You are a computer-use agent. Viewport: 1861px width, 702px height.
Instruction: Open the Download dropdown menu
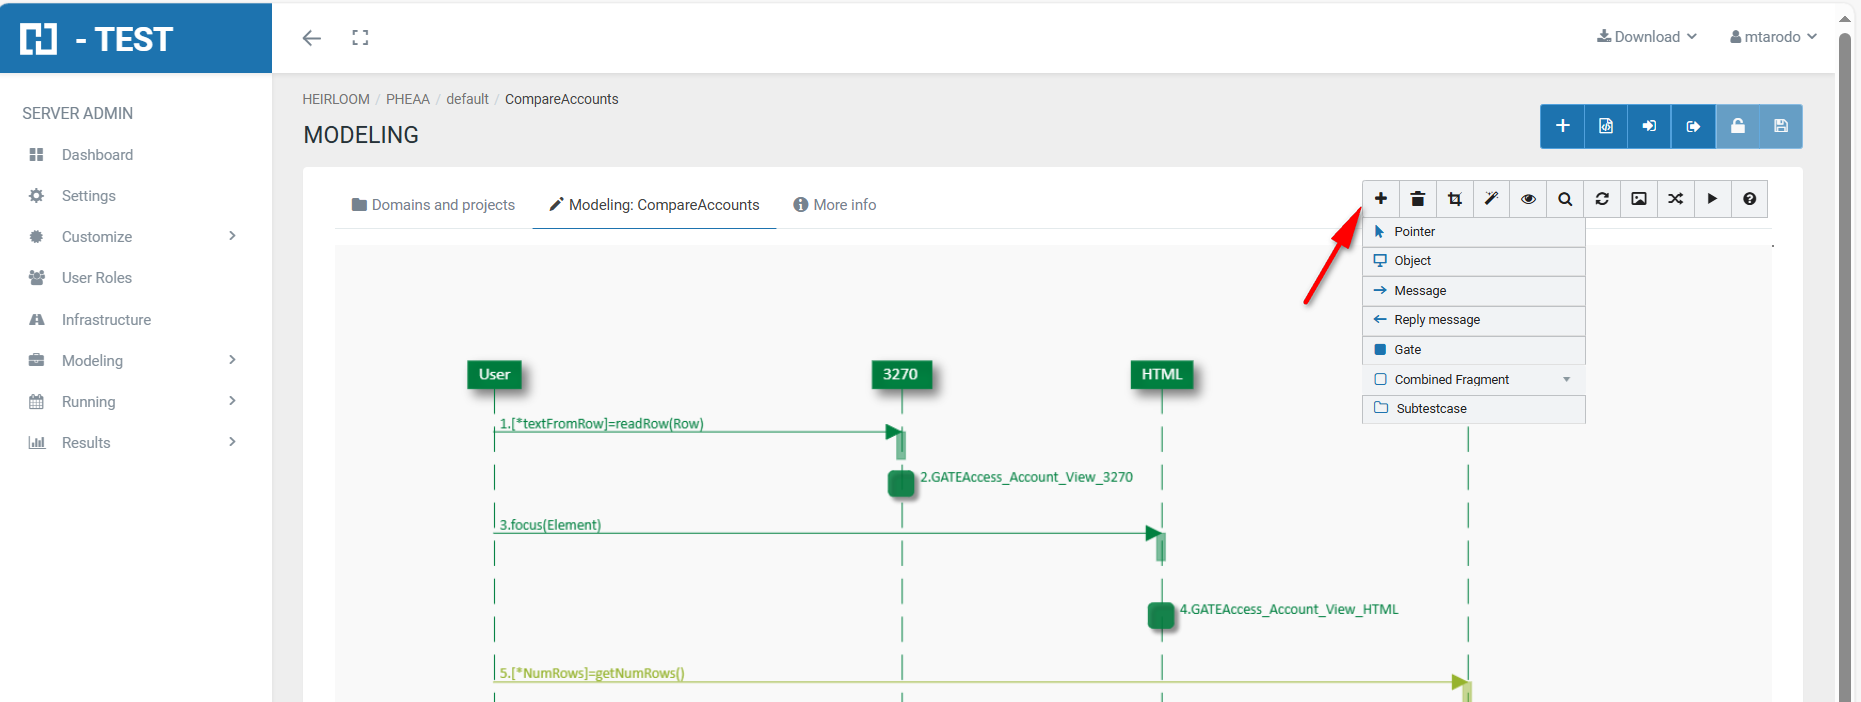[1647, 37]
